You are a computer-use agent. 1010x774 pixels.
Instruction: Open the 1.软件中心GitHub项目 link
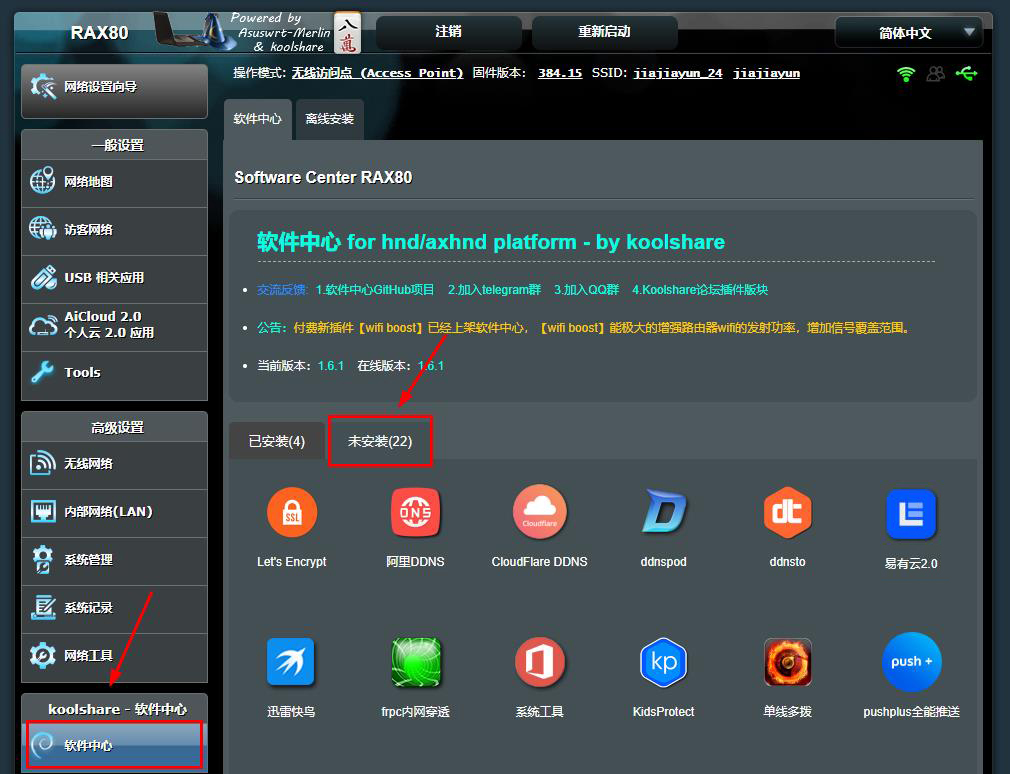pyautogui.click(x=375, y=290)
